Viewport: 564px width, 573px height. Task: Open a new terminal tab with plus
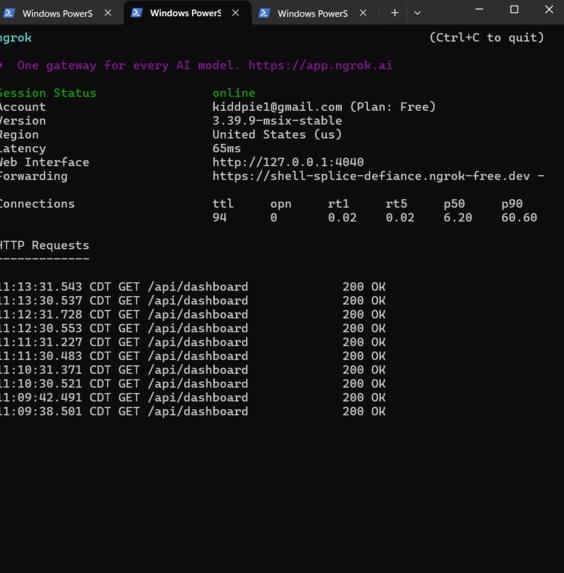(x=394, y=13)
